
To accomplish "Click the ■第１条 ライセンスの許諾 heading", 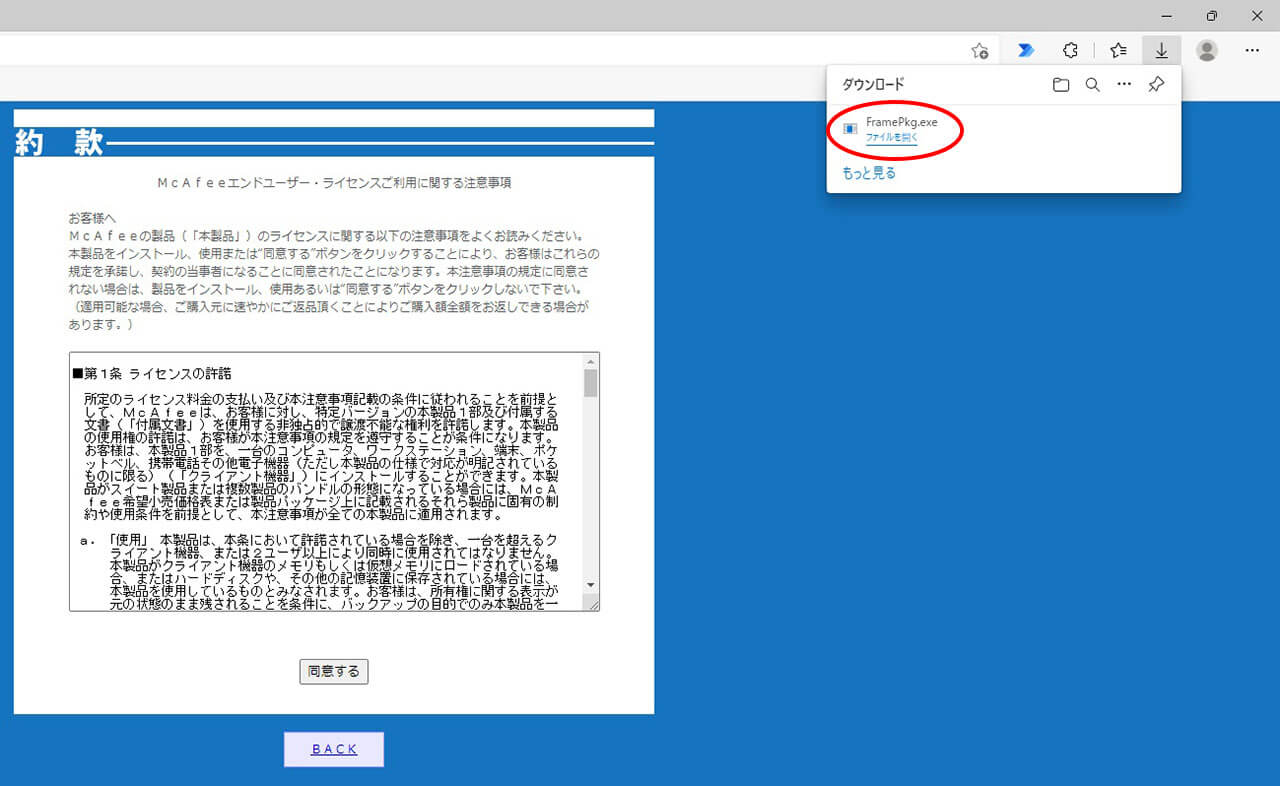I will tap(152, 374).
